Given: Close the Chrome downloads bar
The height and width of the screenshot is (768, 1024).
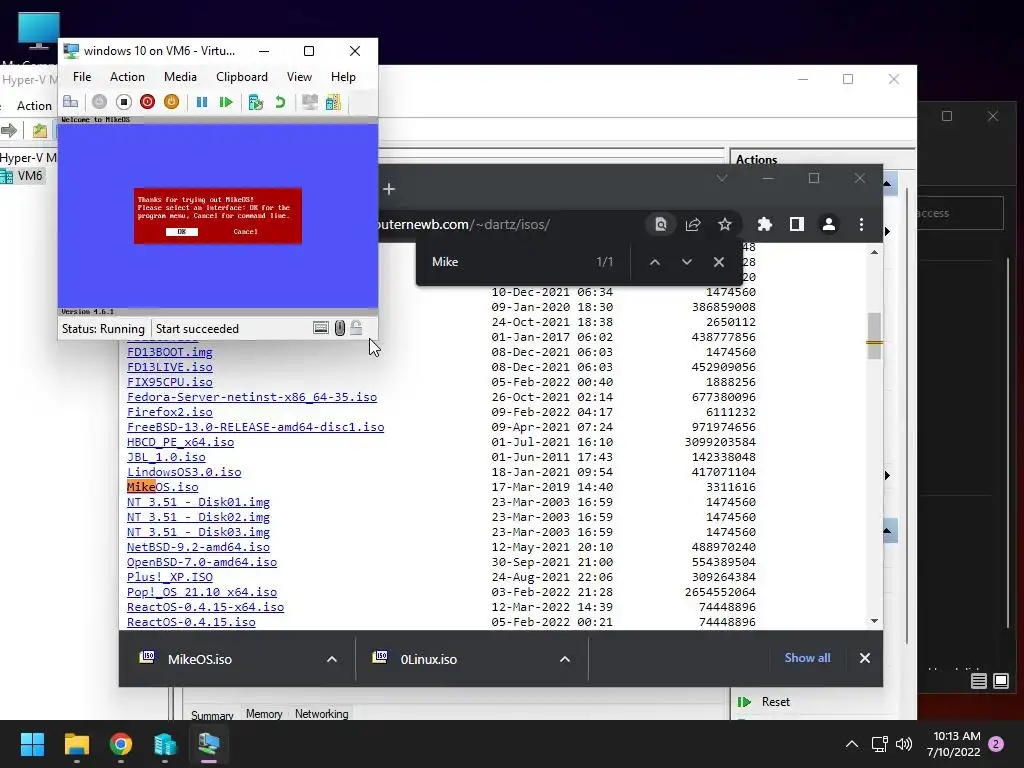Looking at the screenshot, I should point(865,658).
